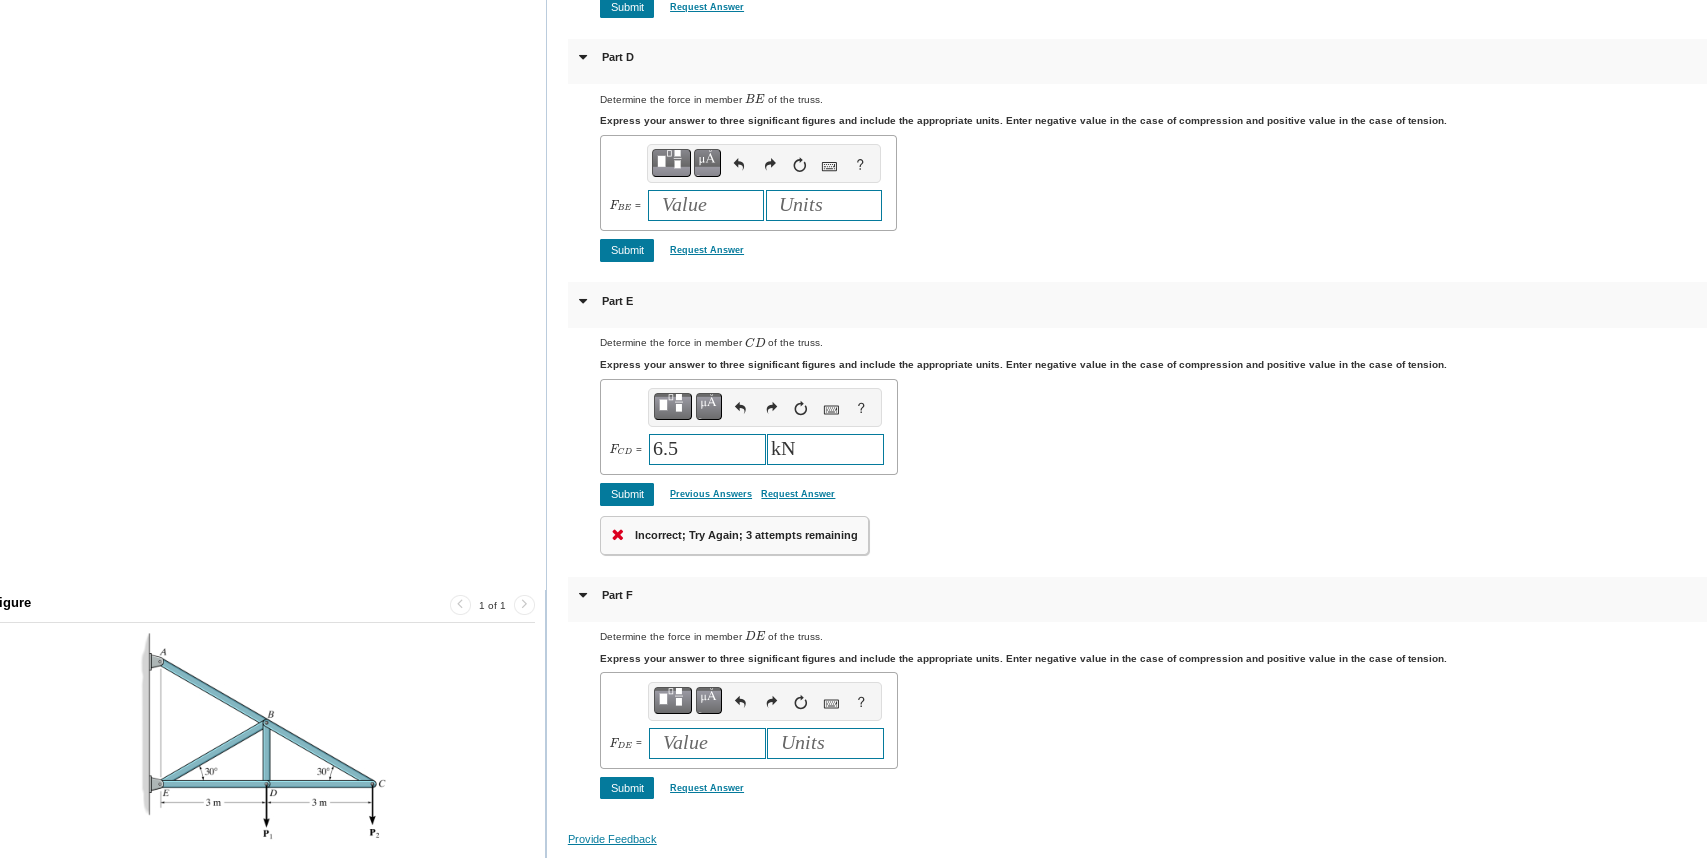The image size is (1707, 860).
Task: Open Provide Feedback link
Action: coord(612,839)
